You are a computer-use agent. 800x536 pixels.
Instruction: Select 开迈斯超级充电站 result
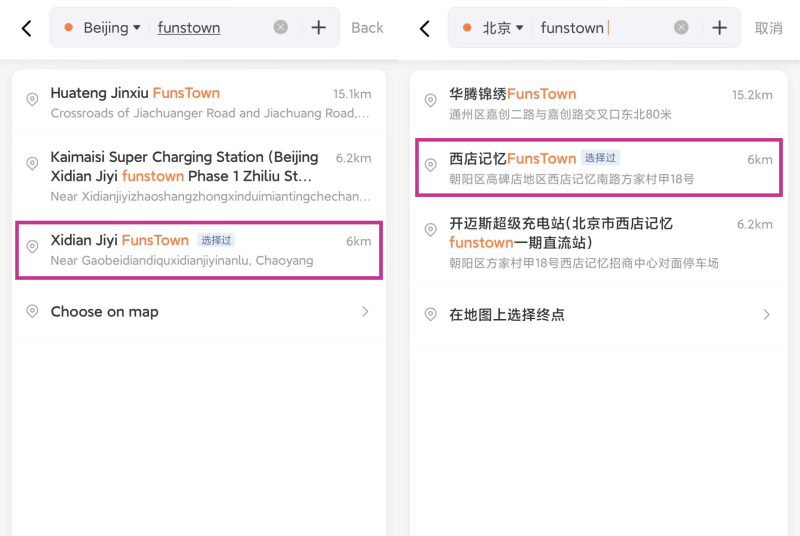pos(598,242)
